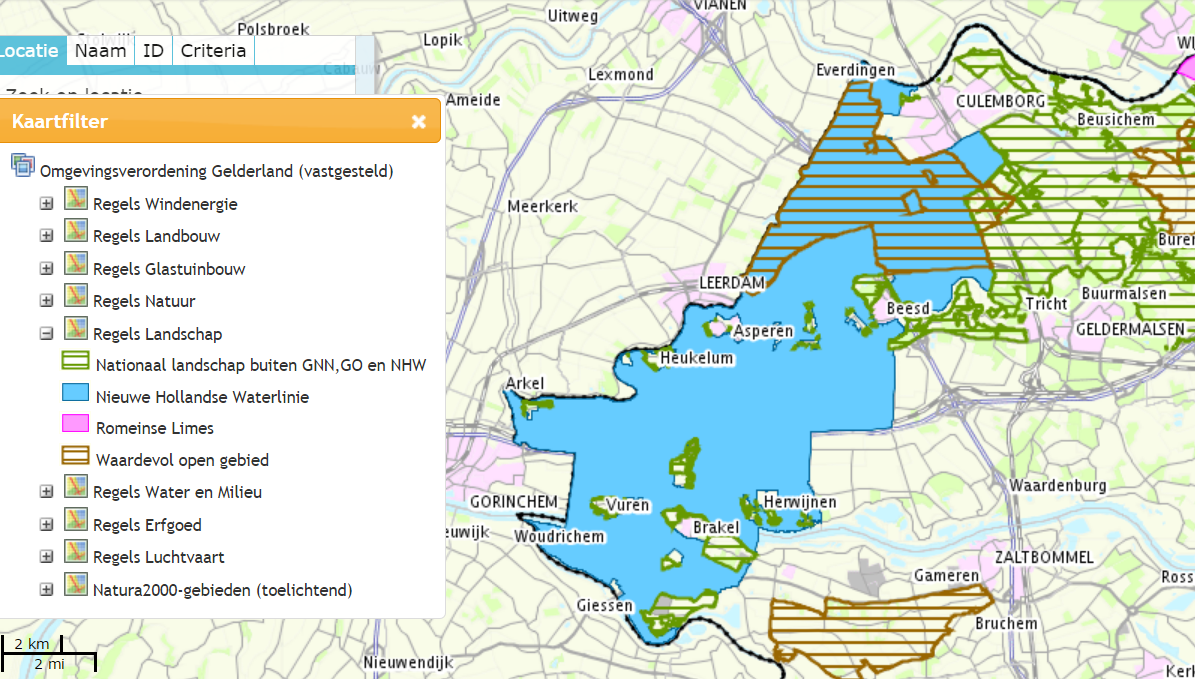Click the Romeinse Limes pink legend swatch
Viewport: 1195px width, 679px height.
(x=74, y=424)
